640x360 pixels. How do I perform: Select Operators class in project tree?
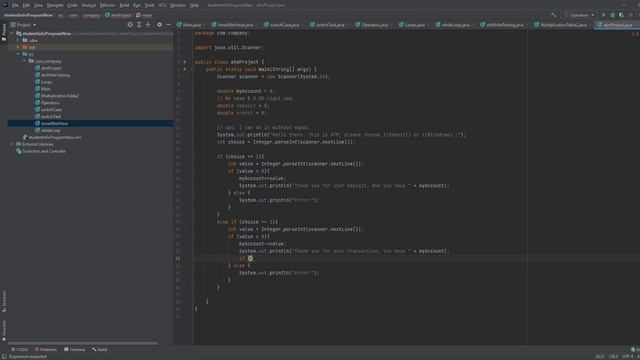pyautogui.click(x=50, y=102)
